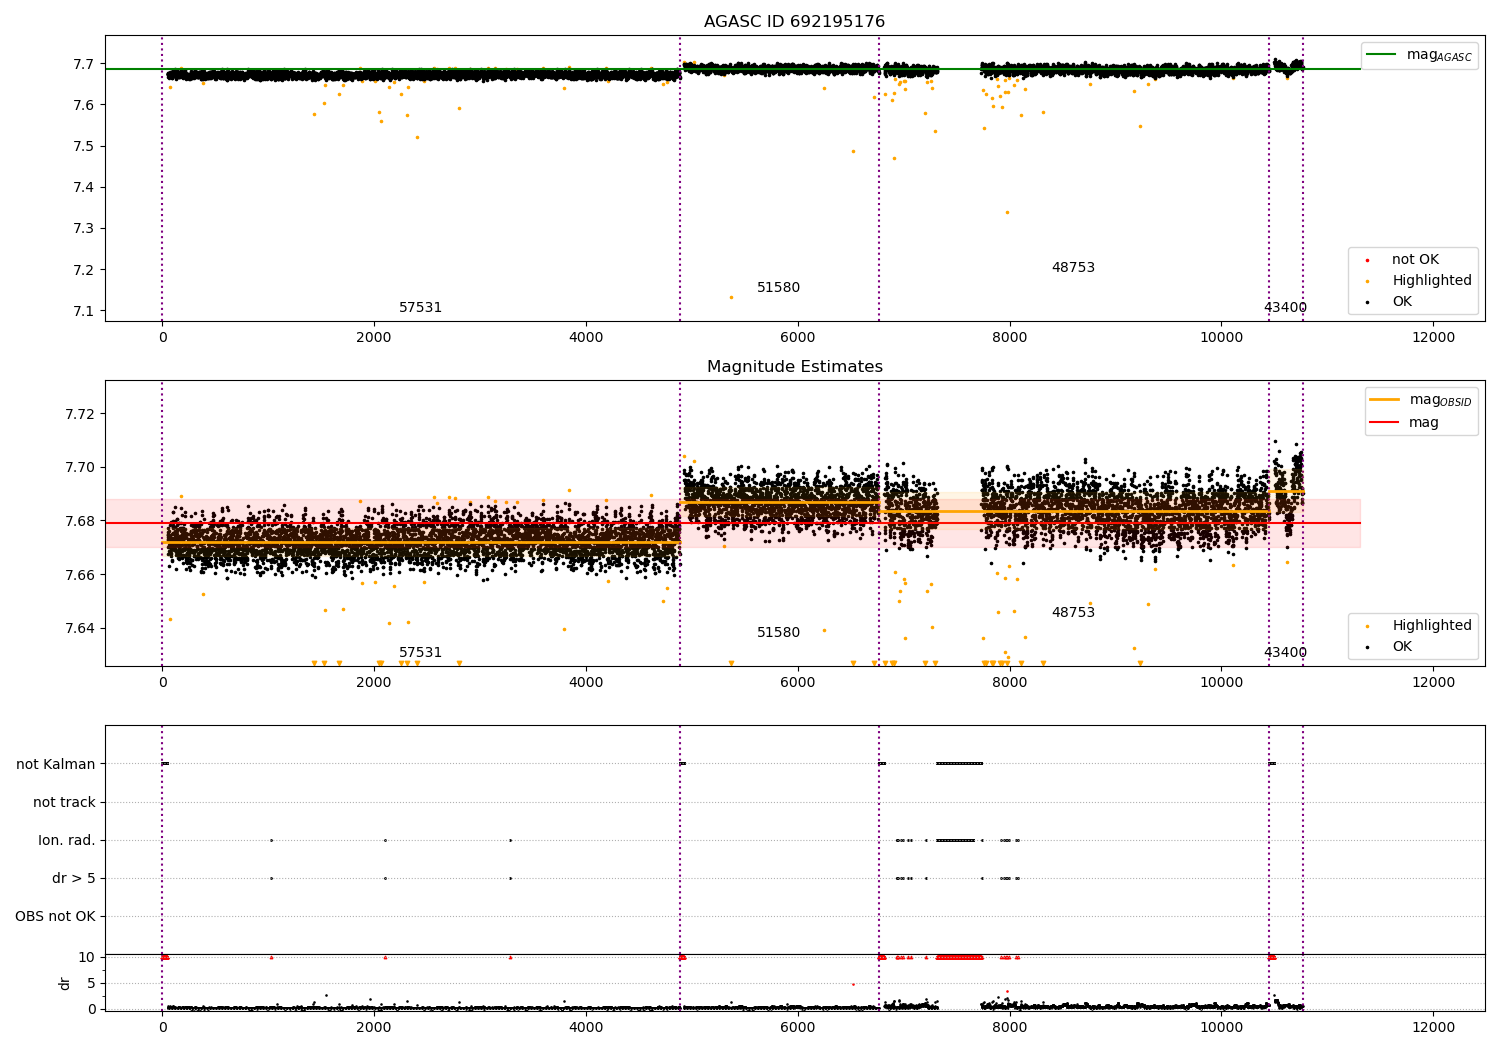Click the 7.5 y-axis tick in top plot
The image size is (1500, 1050).
click(x=84, y=146)
